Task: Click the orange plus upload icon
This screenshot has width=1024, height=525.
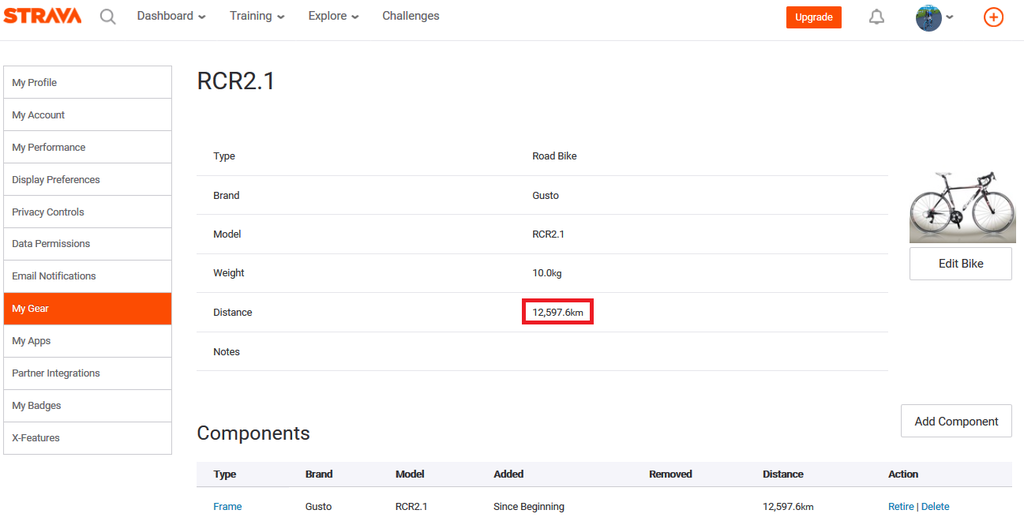Action: 993,17
